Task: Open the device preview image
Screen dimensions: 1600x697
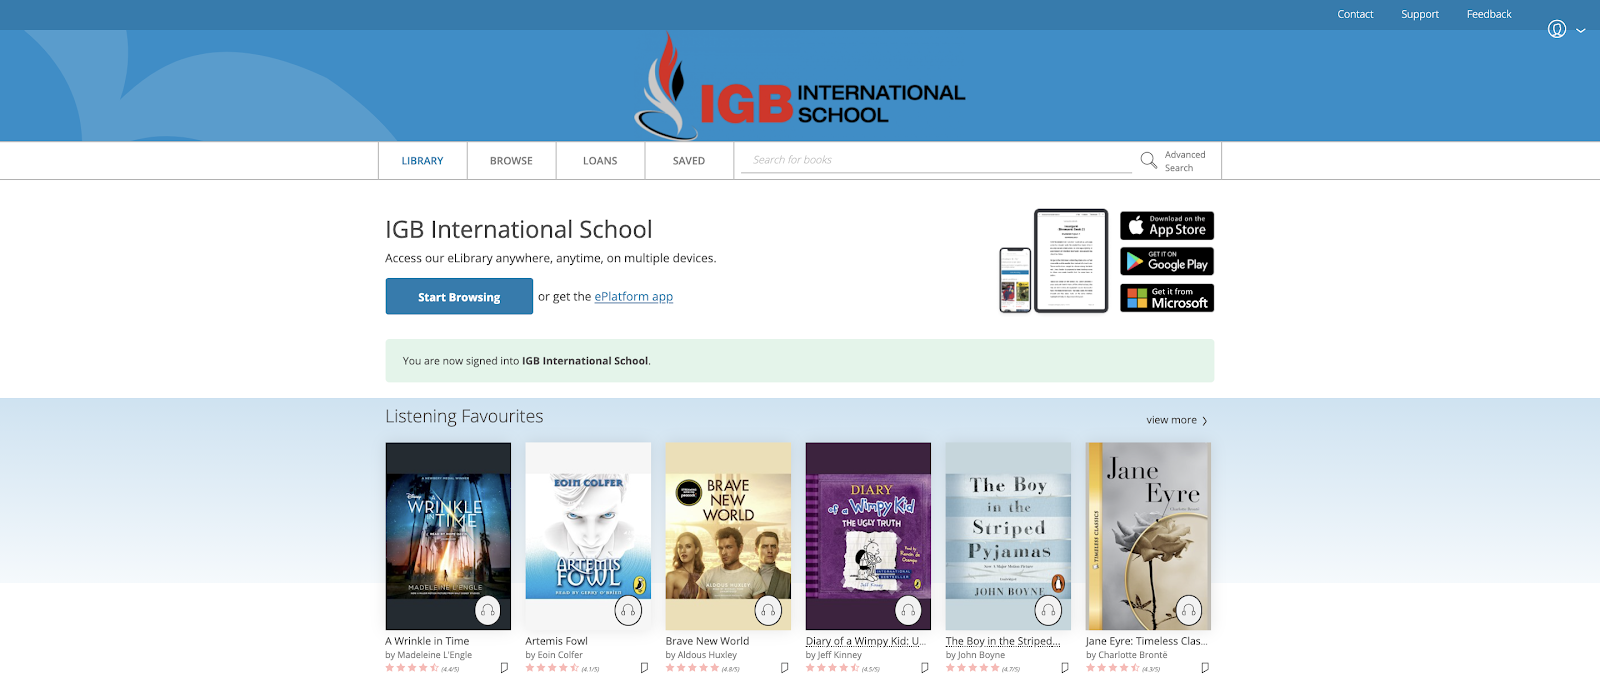Action: click(x=1054, y=261)
